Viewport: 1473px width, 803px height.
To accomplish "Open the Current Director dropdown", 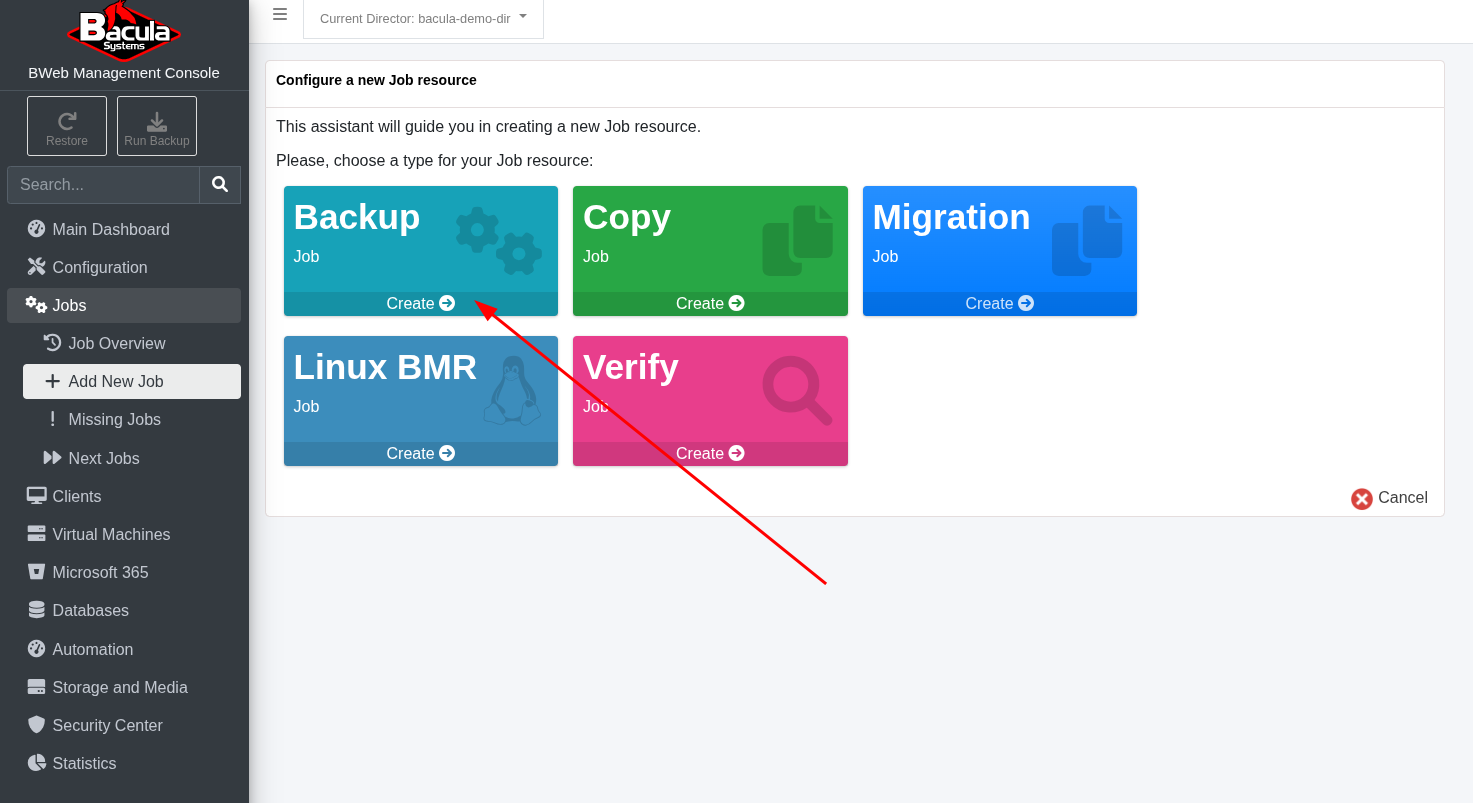I will 423,18.
